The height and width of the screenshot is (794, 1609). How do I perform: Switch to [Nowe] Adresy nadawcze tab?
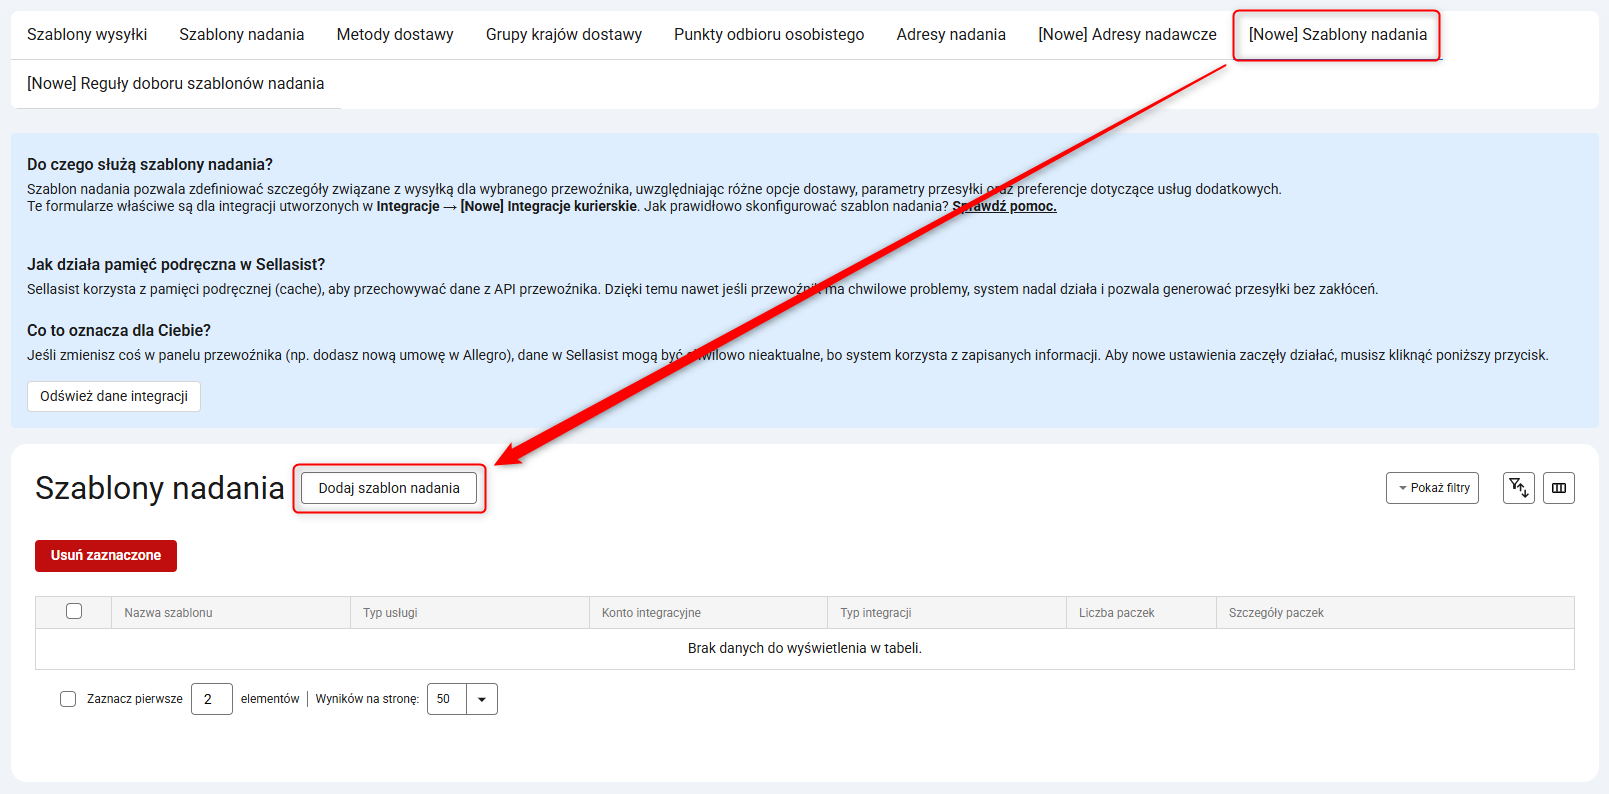[1127, 35]
